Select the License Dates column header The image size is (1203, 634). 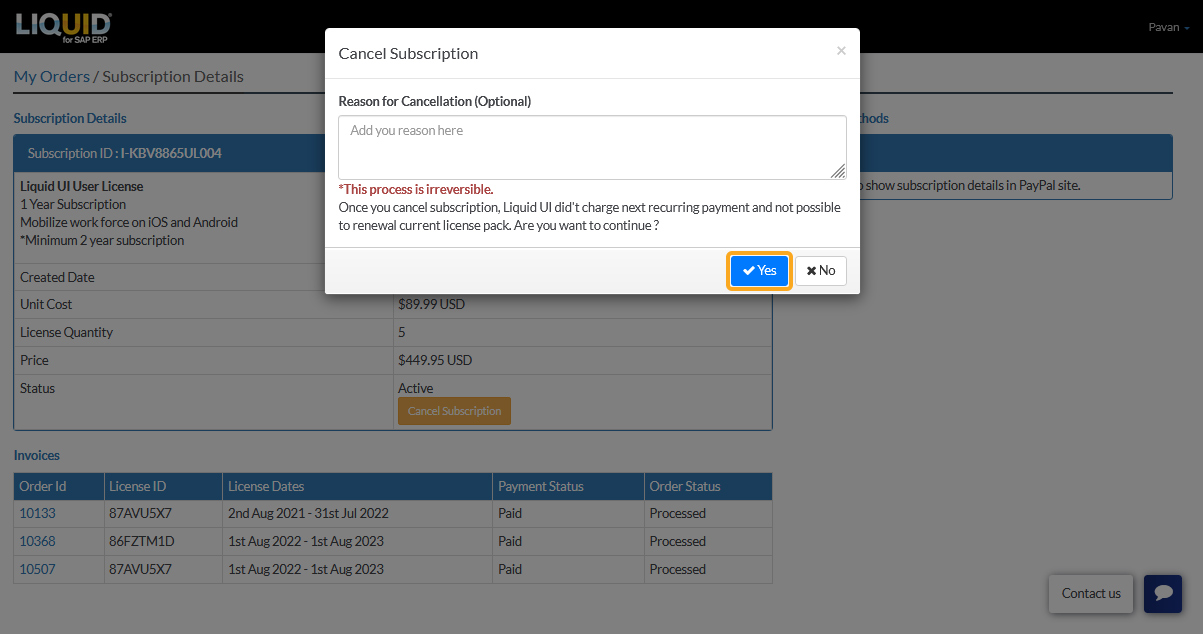pyautogui.click(x=357, y=486)
